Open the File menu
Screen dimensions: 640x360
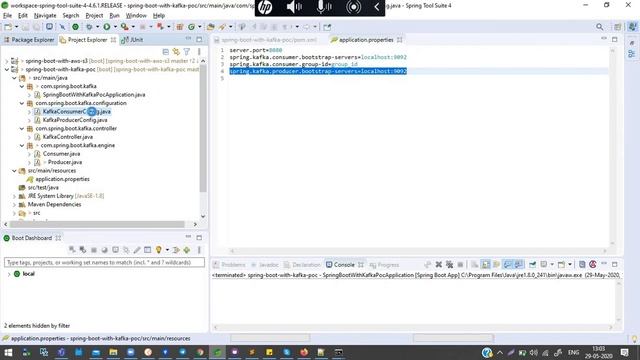pos(7,16)
